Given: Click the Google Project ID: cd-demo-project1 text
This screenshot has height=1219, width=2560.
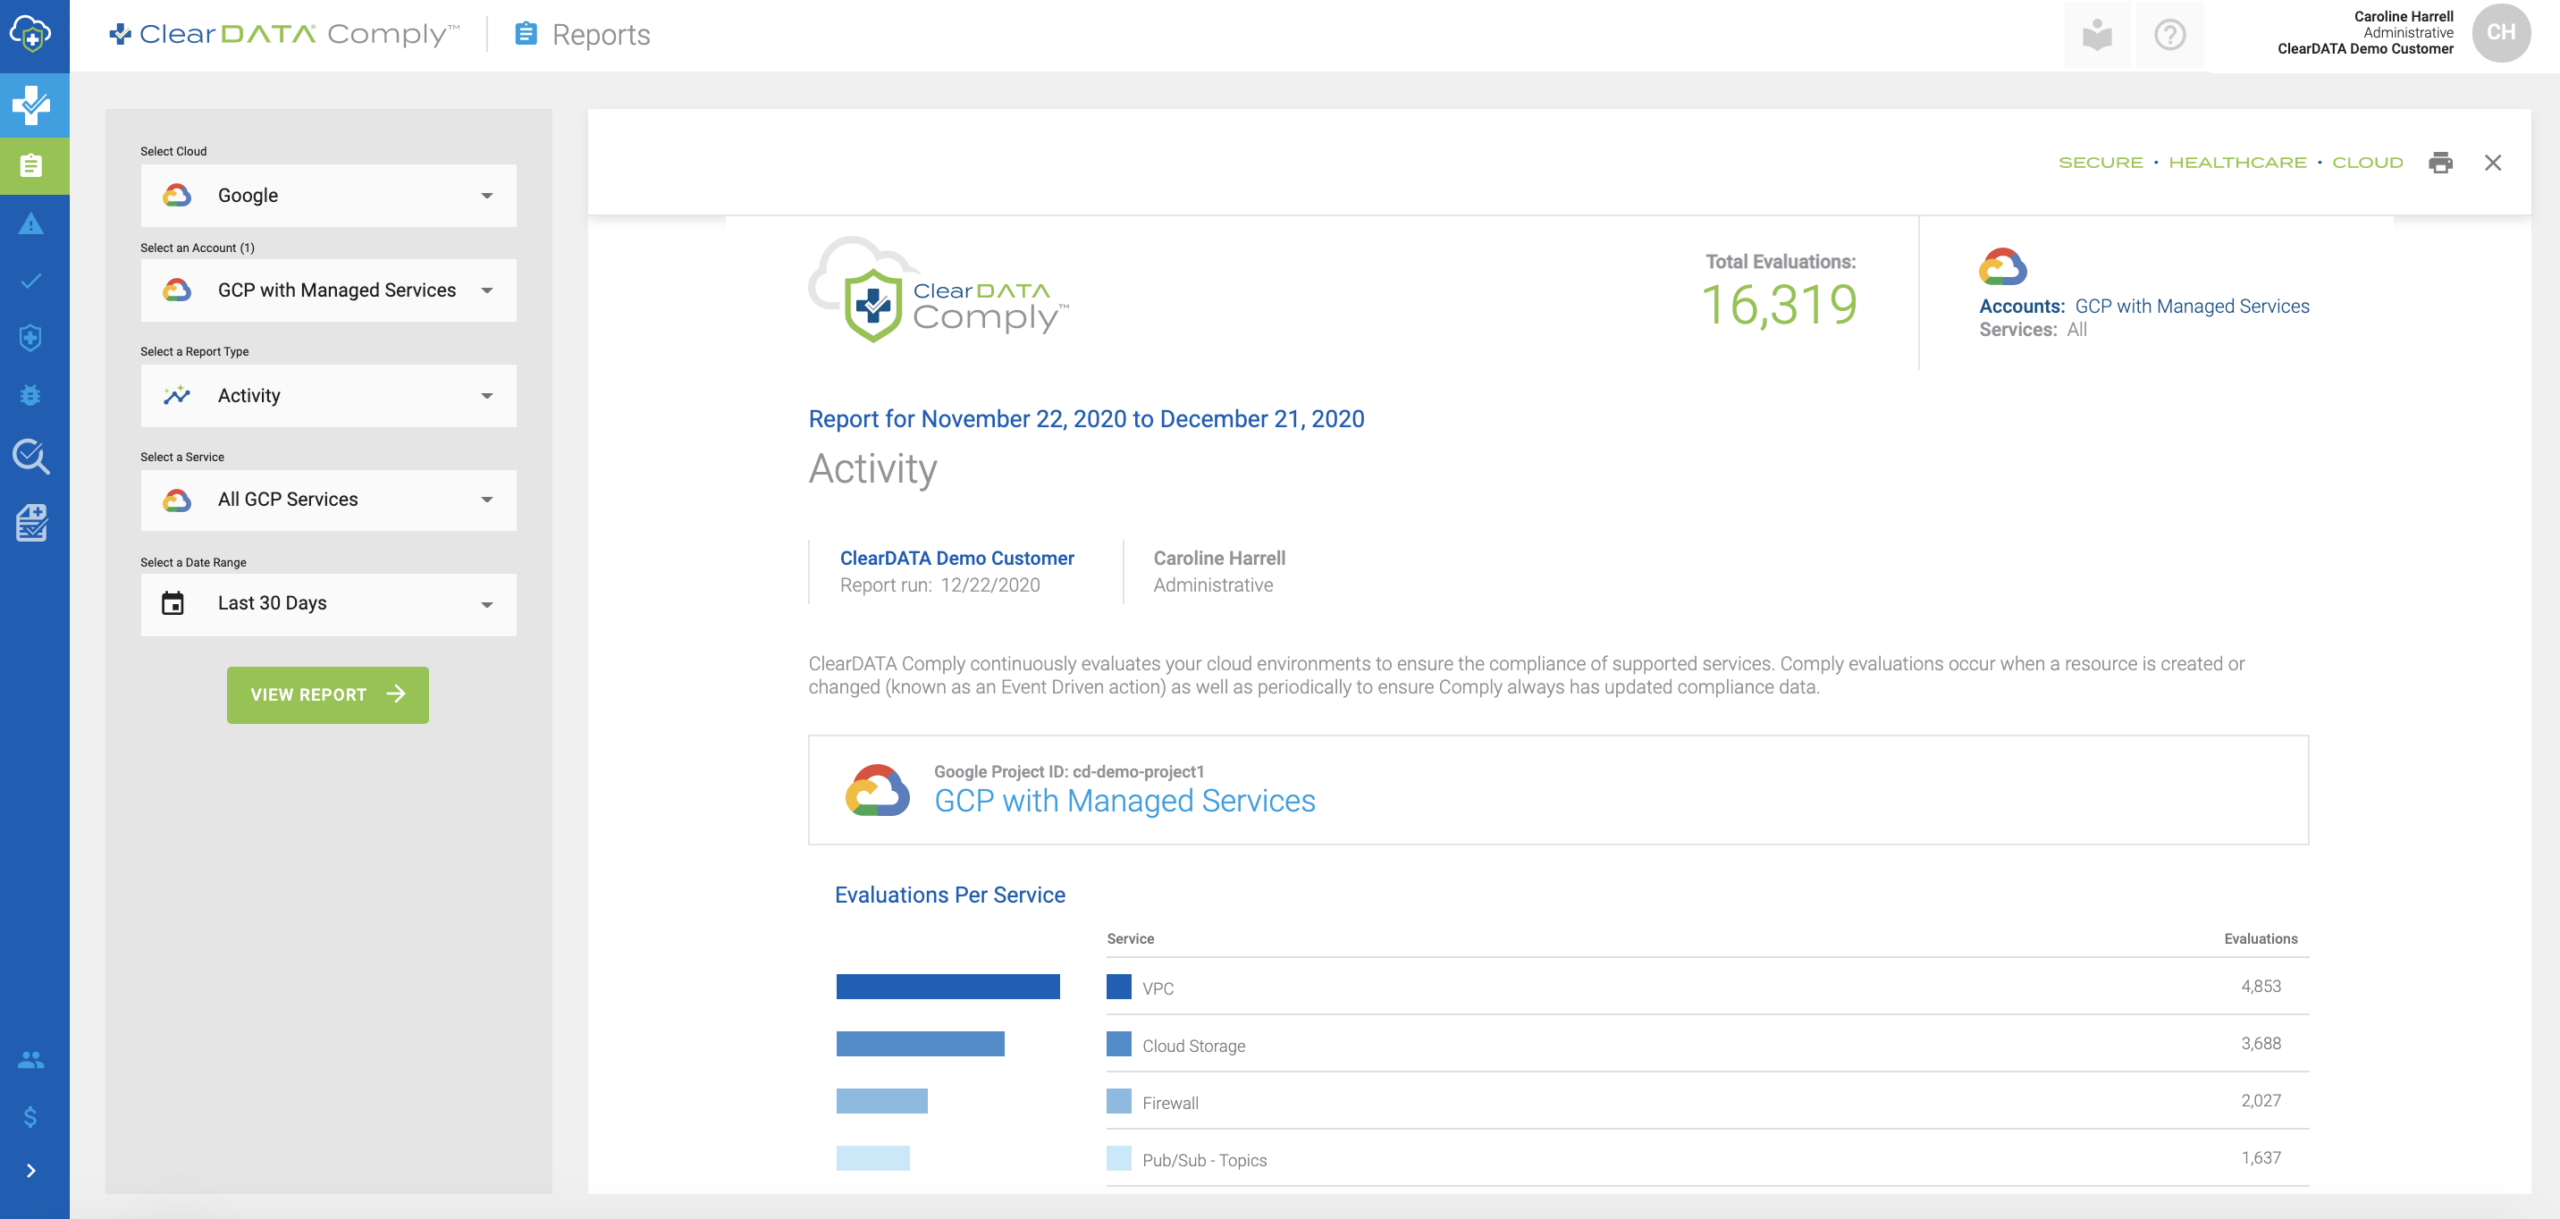Looking at the screenshot, I should coord(1069,771).
